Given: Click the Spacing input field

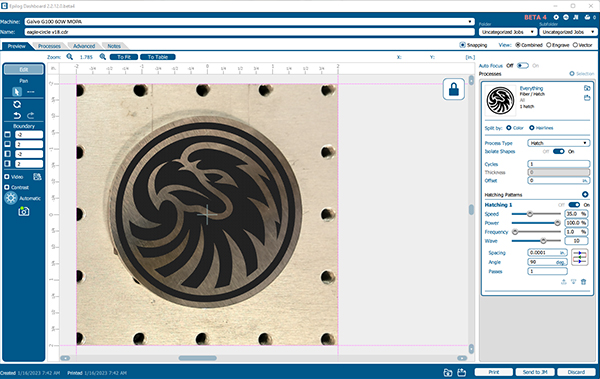Looking at the screenshot, I should pyautogui.click(x=547, y=253).
